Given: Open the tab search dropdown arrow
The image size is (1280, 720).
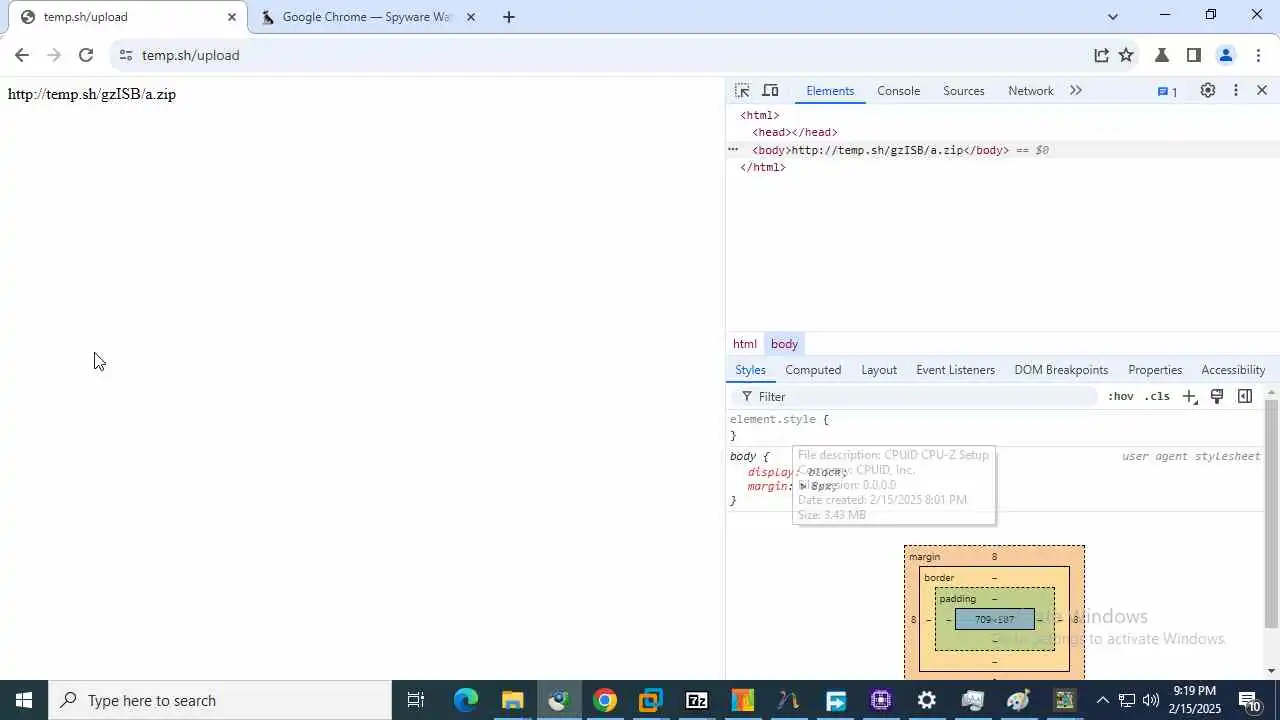Looking at the screenshot, I should pos(1112,16).
